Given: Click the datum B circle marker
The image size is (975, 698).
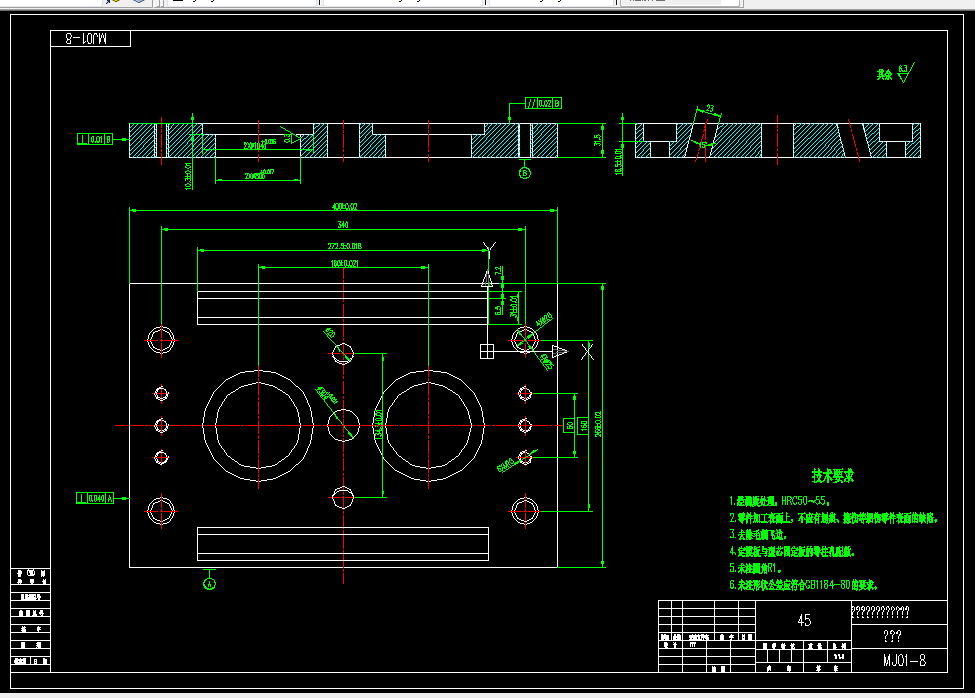Looking at the screenshot, I should click(524, 173).
